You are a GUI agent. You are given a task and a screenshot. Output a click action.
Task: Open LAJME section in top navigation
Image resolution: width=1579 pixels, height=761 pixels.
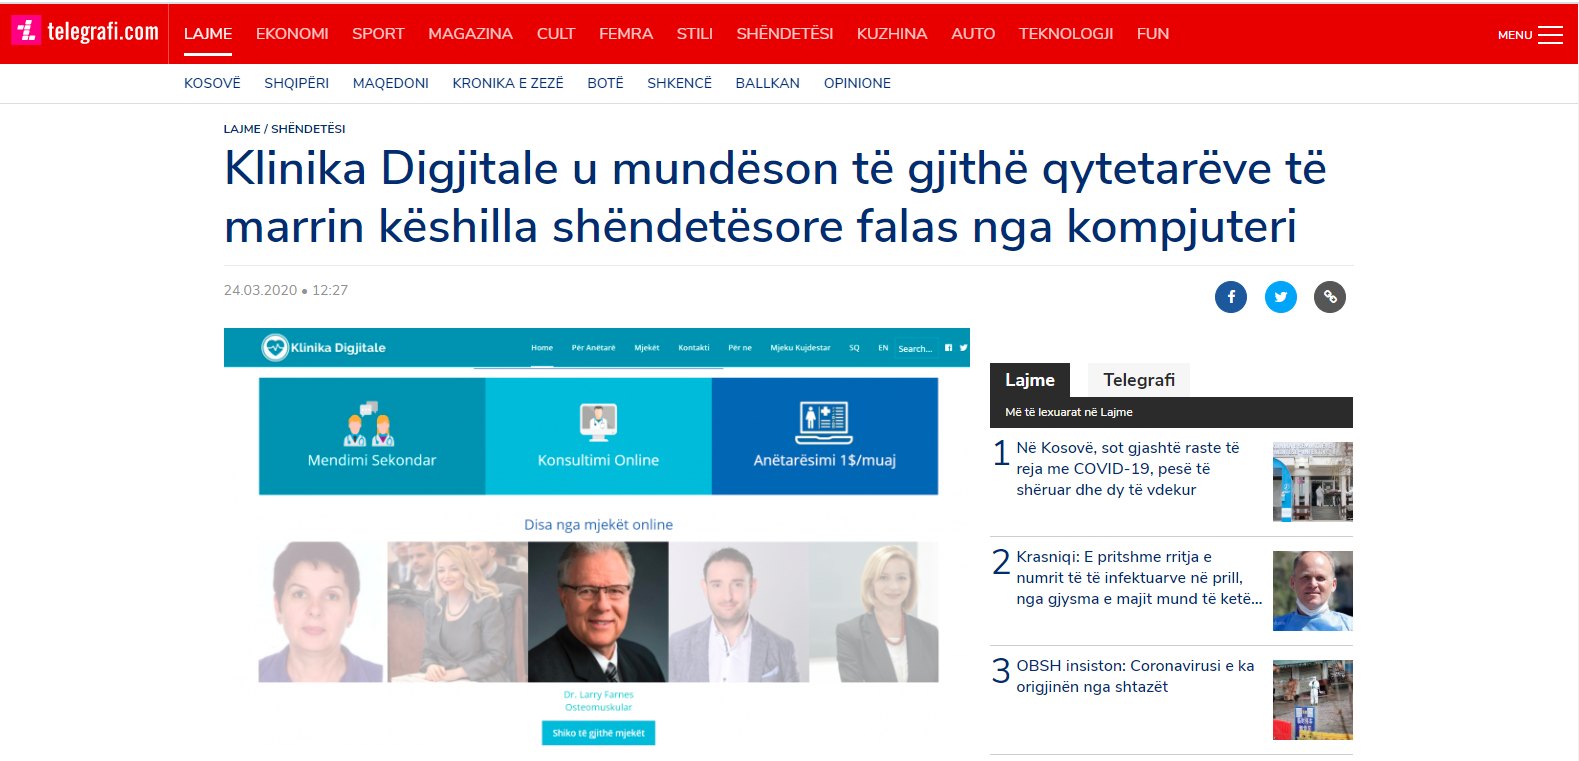(208, 34)
